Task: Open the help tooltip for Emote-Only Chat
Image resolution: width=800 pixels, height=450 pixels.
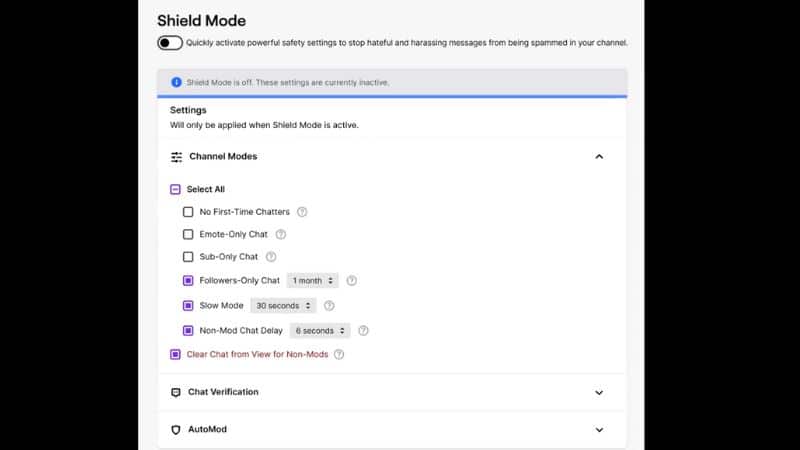Action: (x=281, y=234)
